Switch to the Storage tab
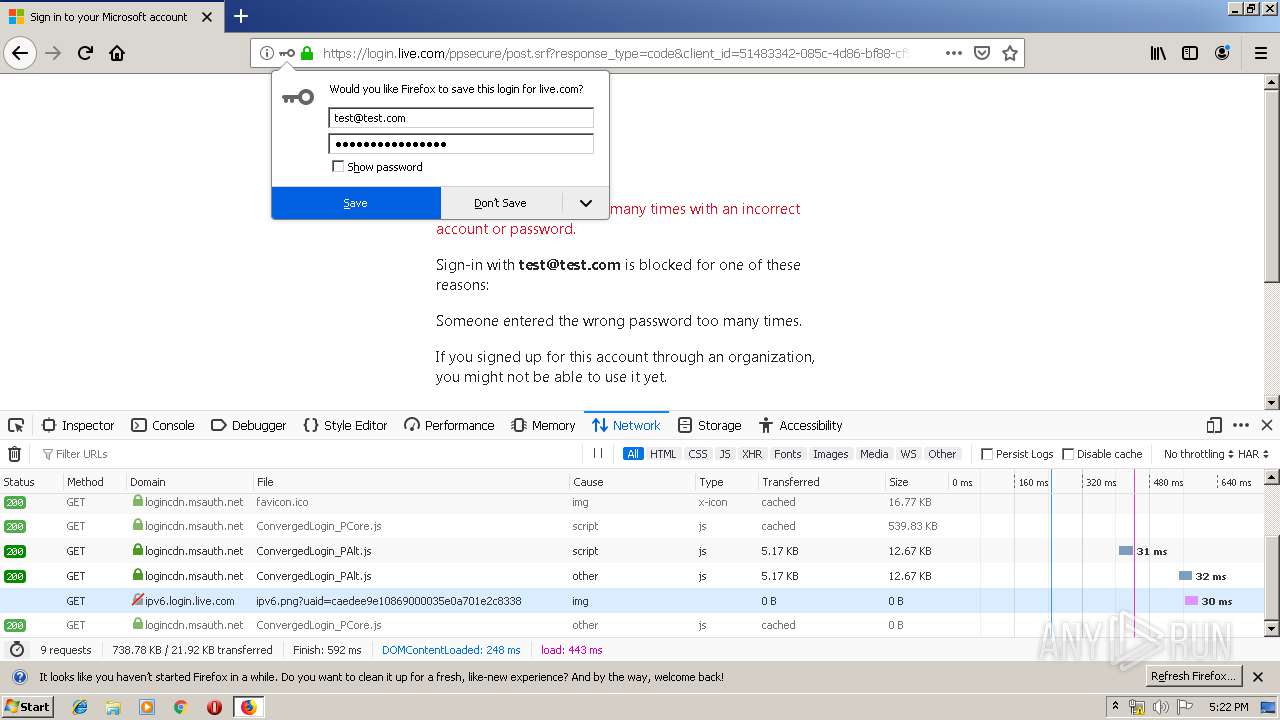This screenshot has height=720, width=1280. click(709, 425)
